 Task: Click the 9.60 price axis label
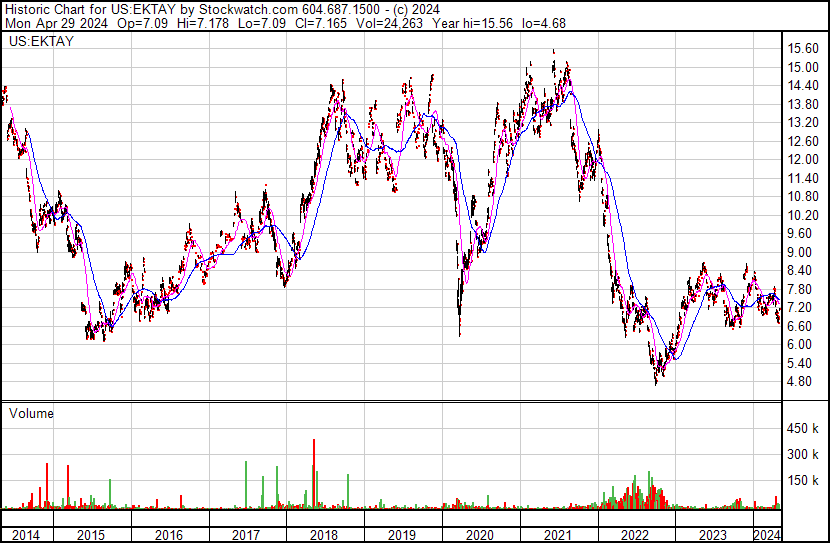(800, 233)
